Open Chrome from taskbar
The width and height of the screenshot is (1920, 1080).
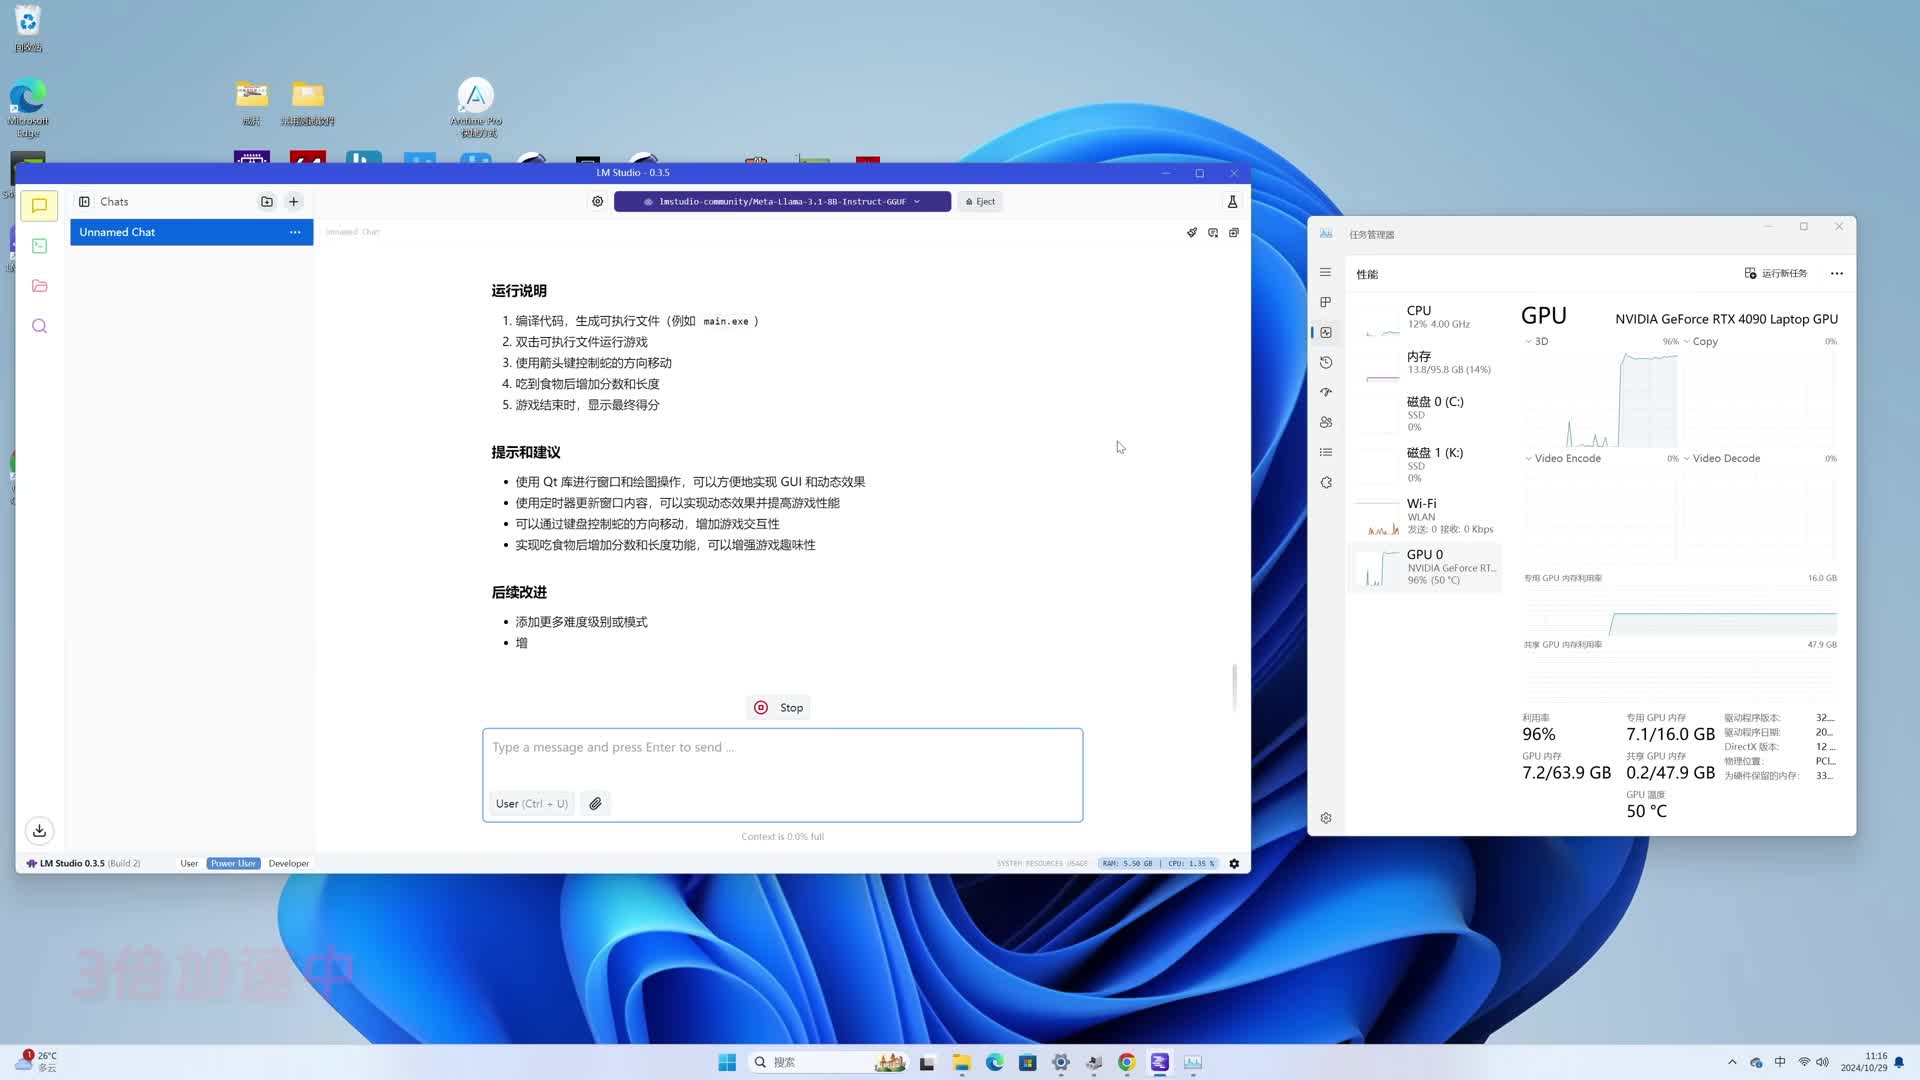1126,1062
